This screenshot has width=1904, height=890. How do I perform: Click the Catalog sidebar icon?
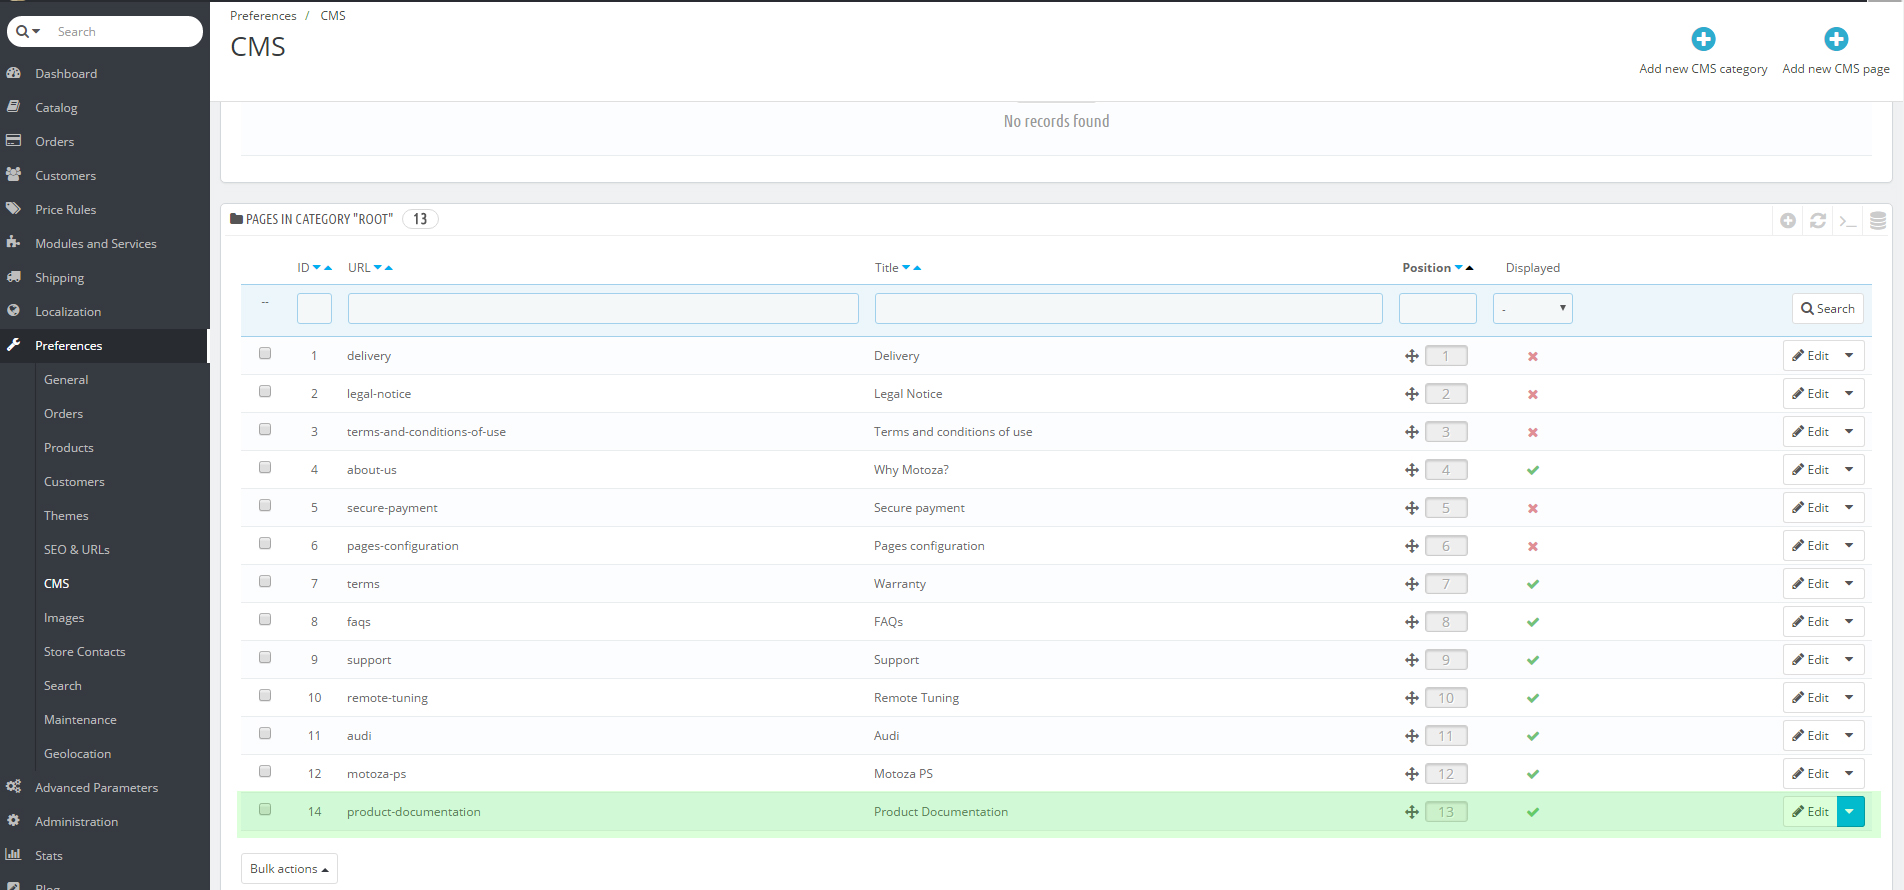pos(14,107)
